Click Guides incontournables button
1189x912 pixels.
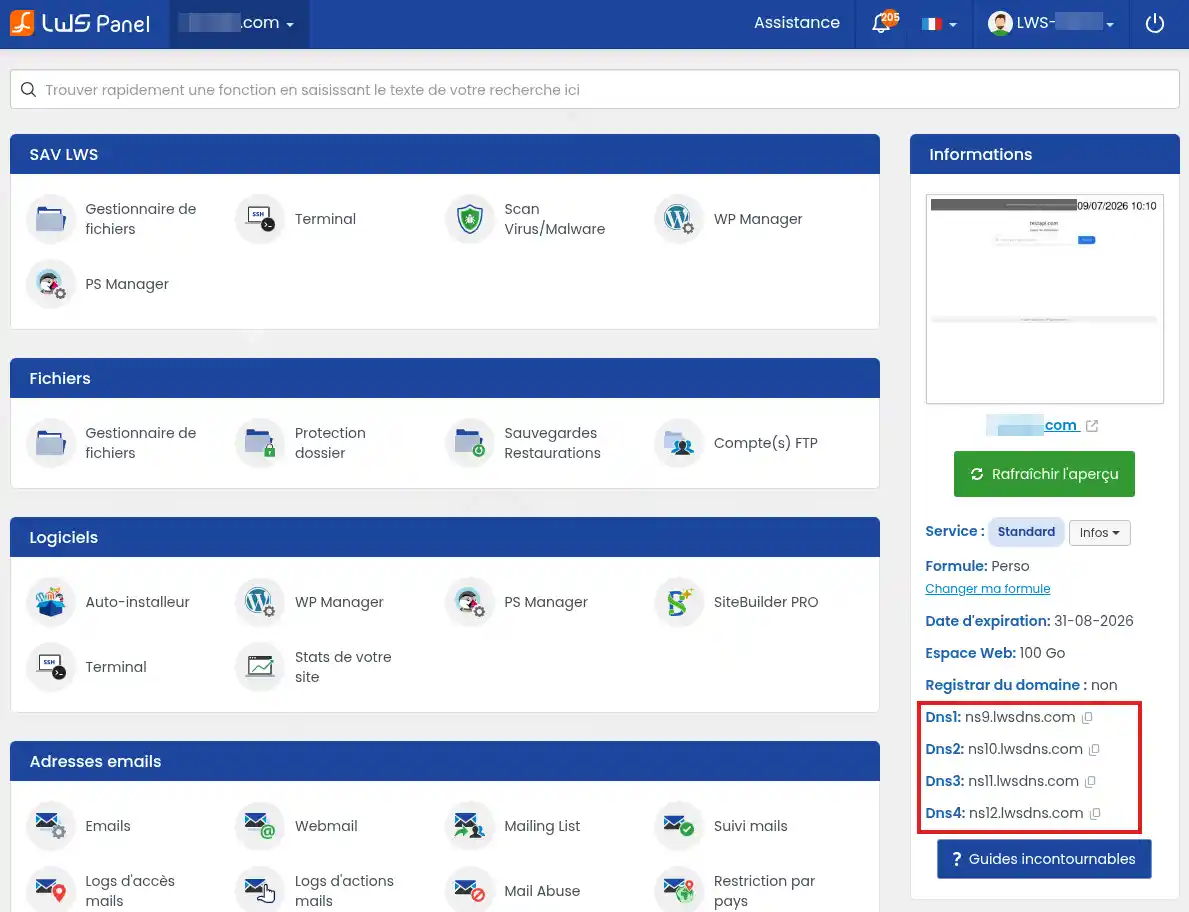1044,859
